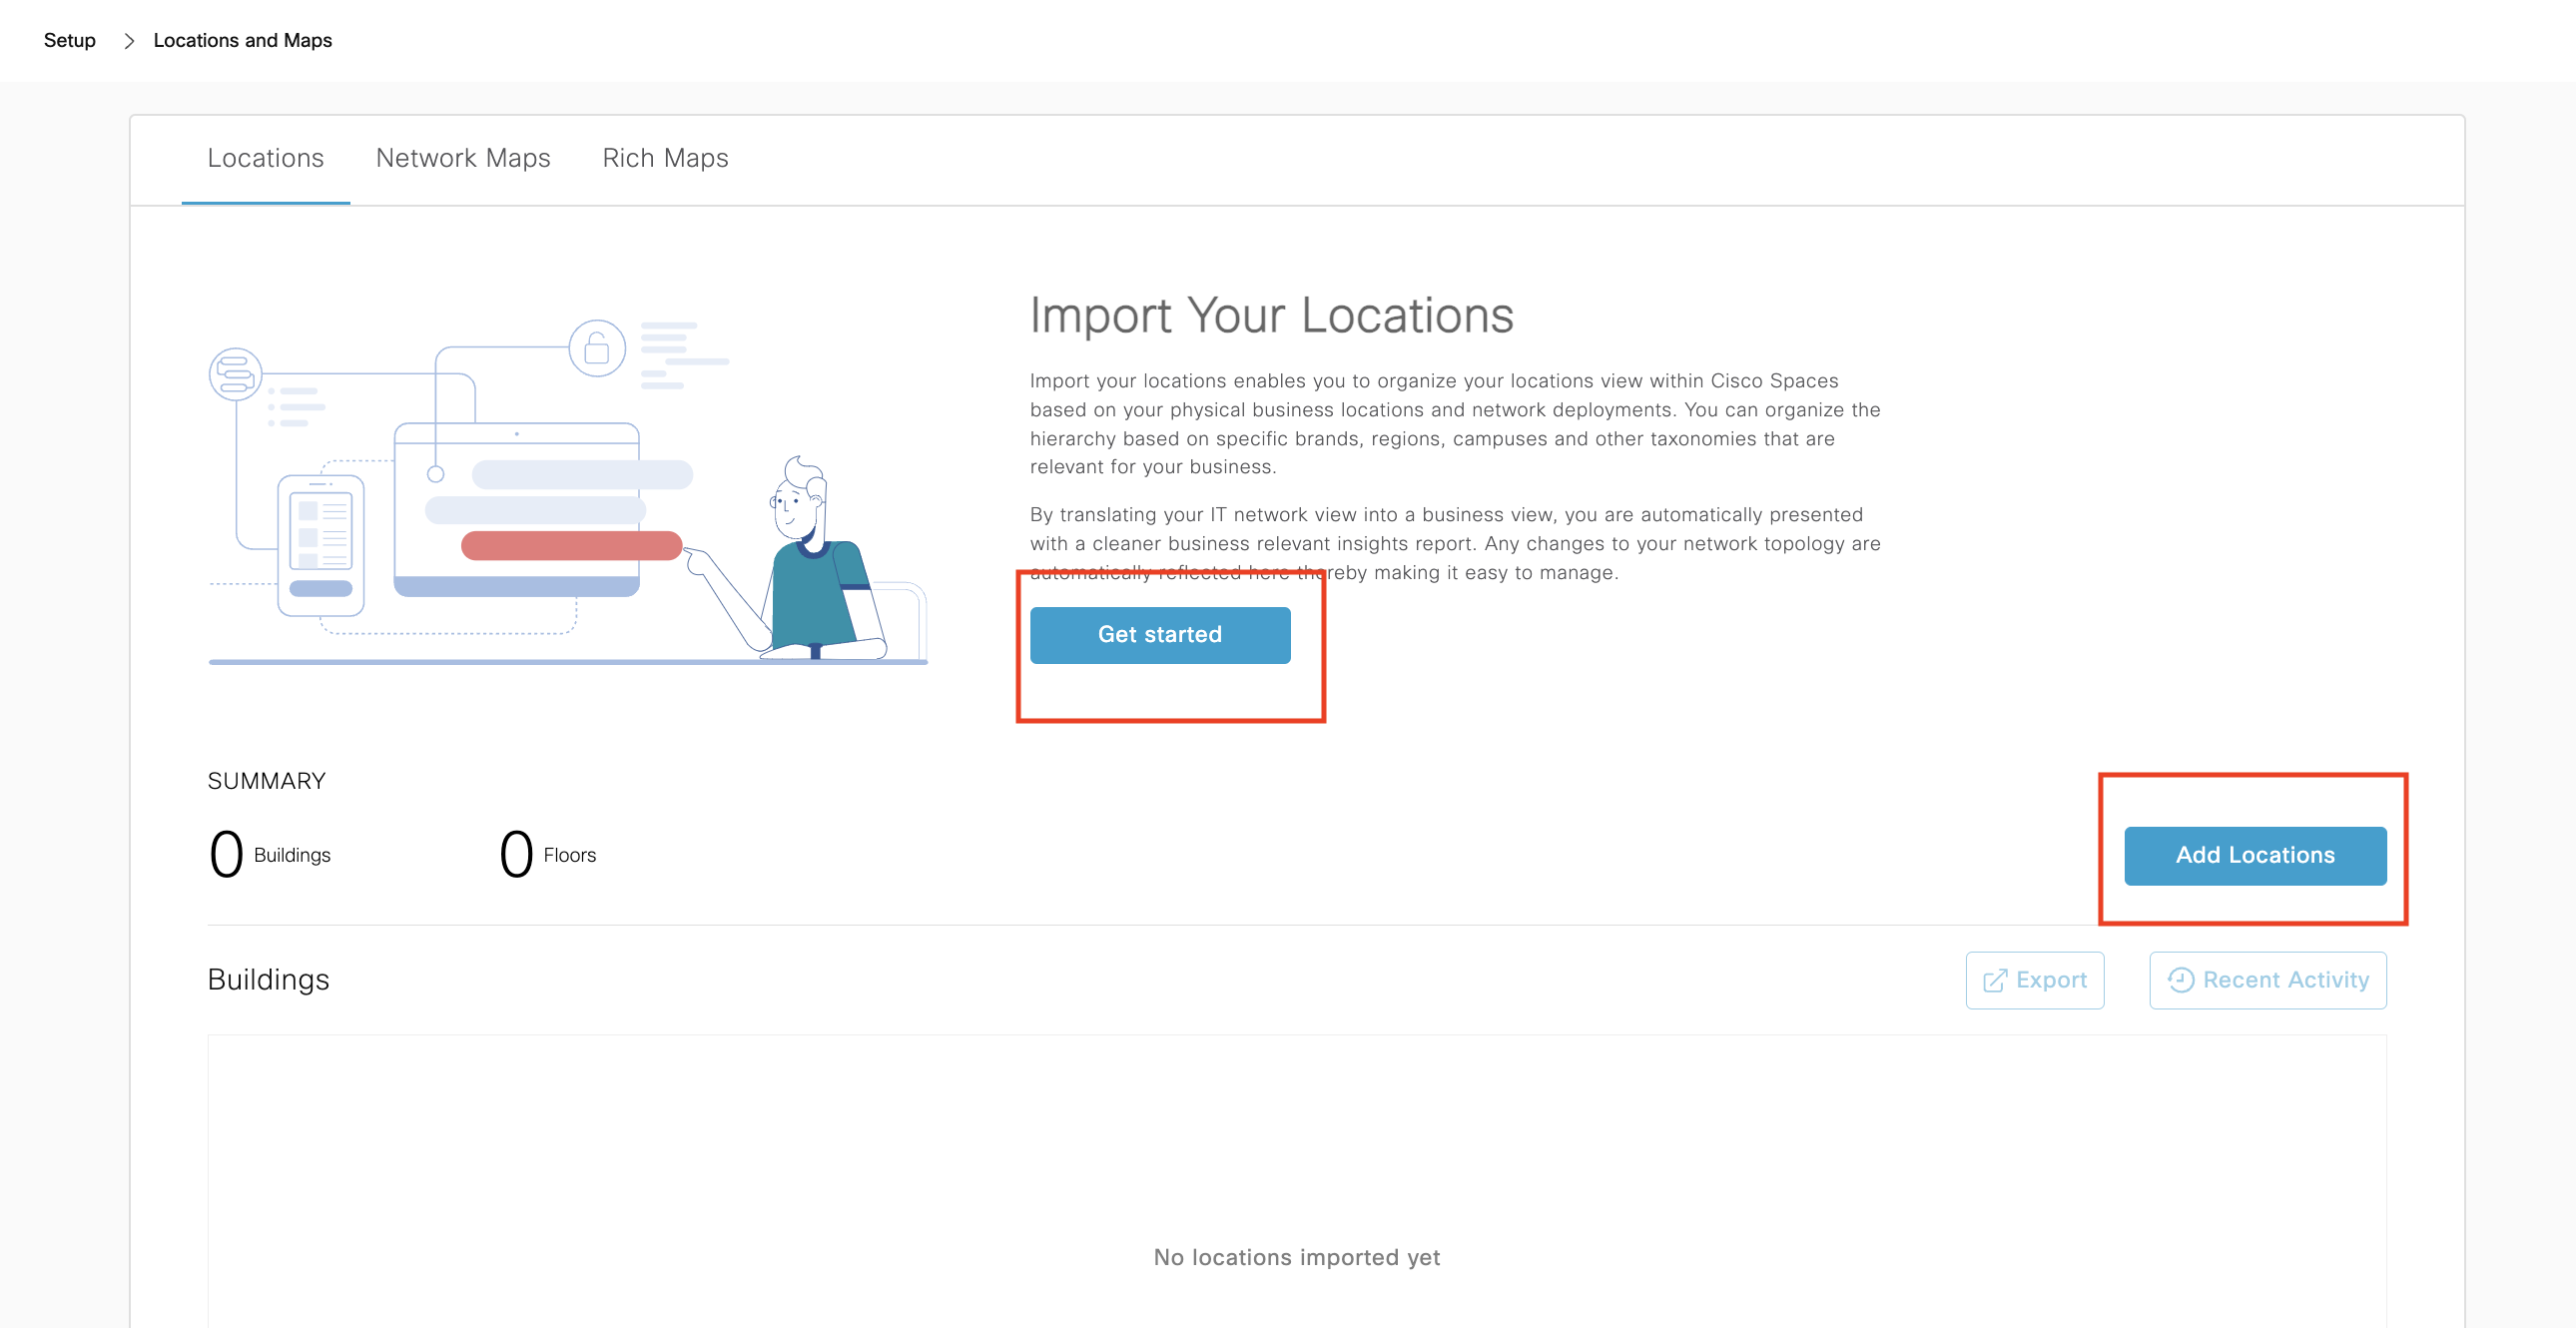
Task: Click the zero Floors count in the summary
Action: [516, 855]
